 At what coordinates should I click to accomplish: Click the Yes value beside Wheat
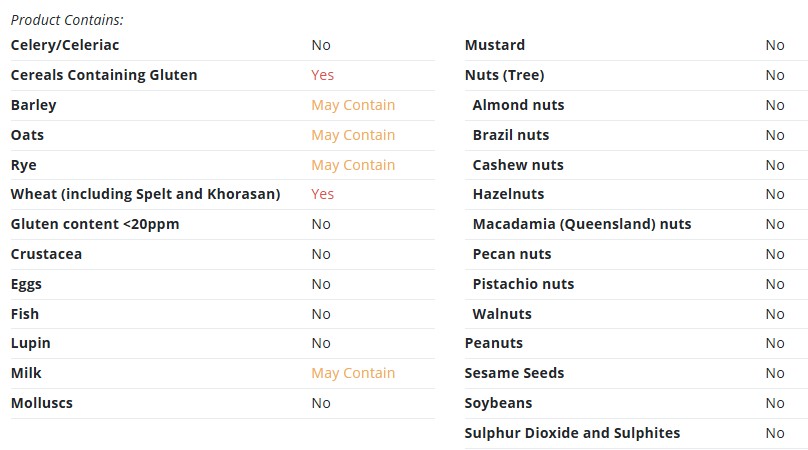323,194
